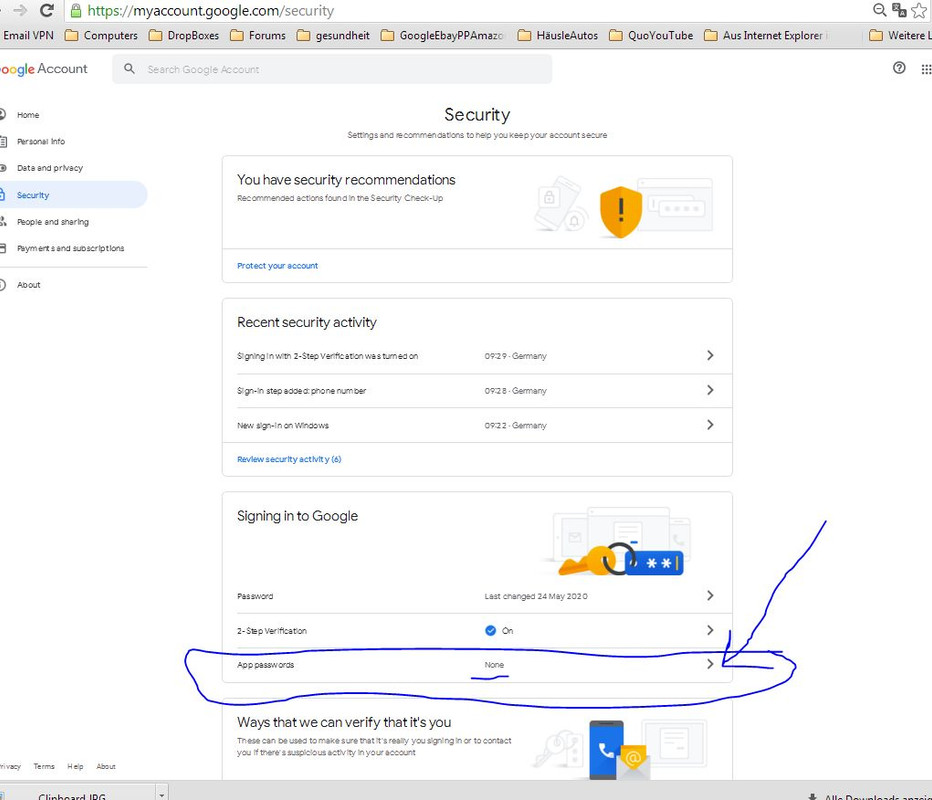Open the QuoYouTube bookmarks folder
Image resolution: width=932 pixels, height=800 pixels.
[651, 36]
